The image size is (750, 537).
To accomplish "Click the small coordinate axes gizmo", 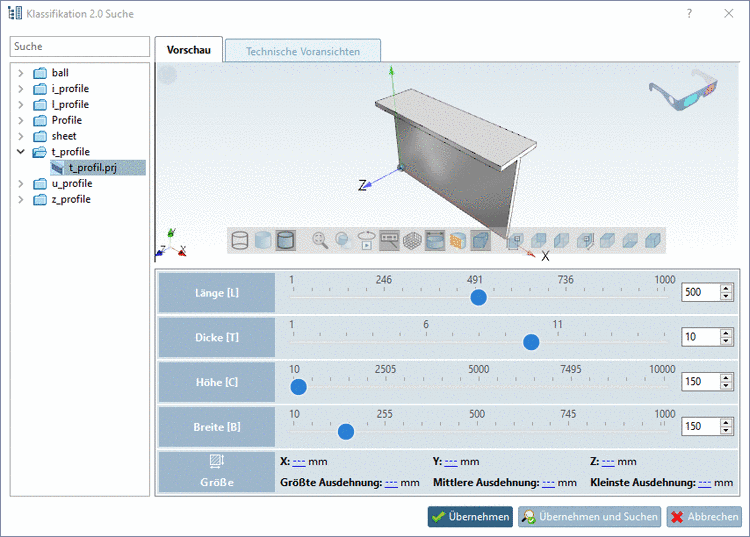I will click(171, 244).
